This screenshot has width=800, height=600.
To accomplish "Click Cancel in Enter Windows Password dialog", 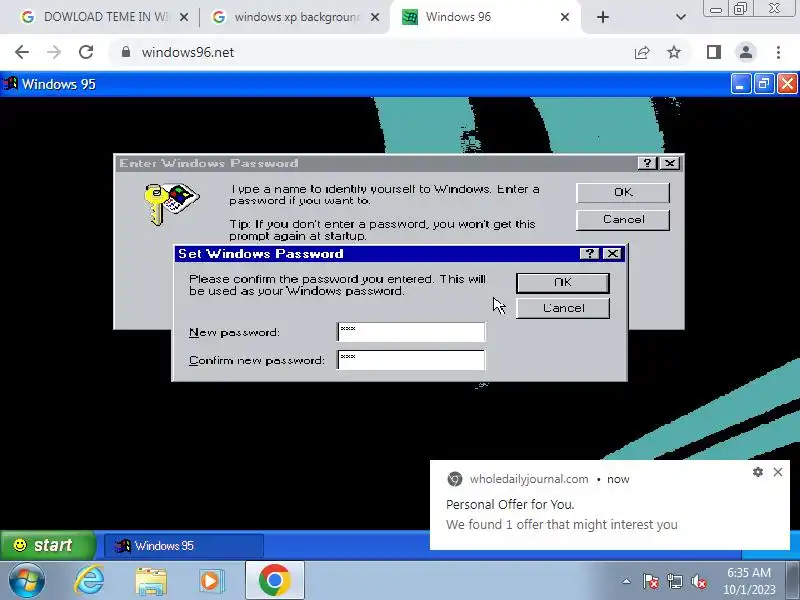I will [623, 220].
